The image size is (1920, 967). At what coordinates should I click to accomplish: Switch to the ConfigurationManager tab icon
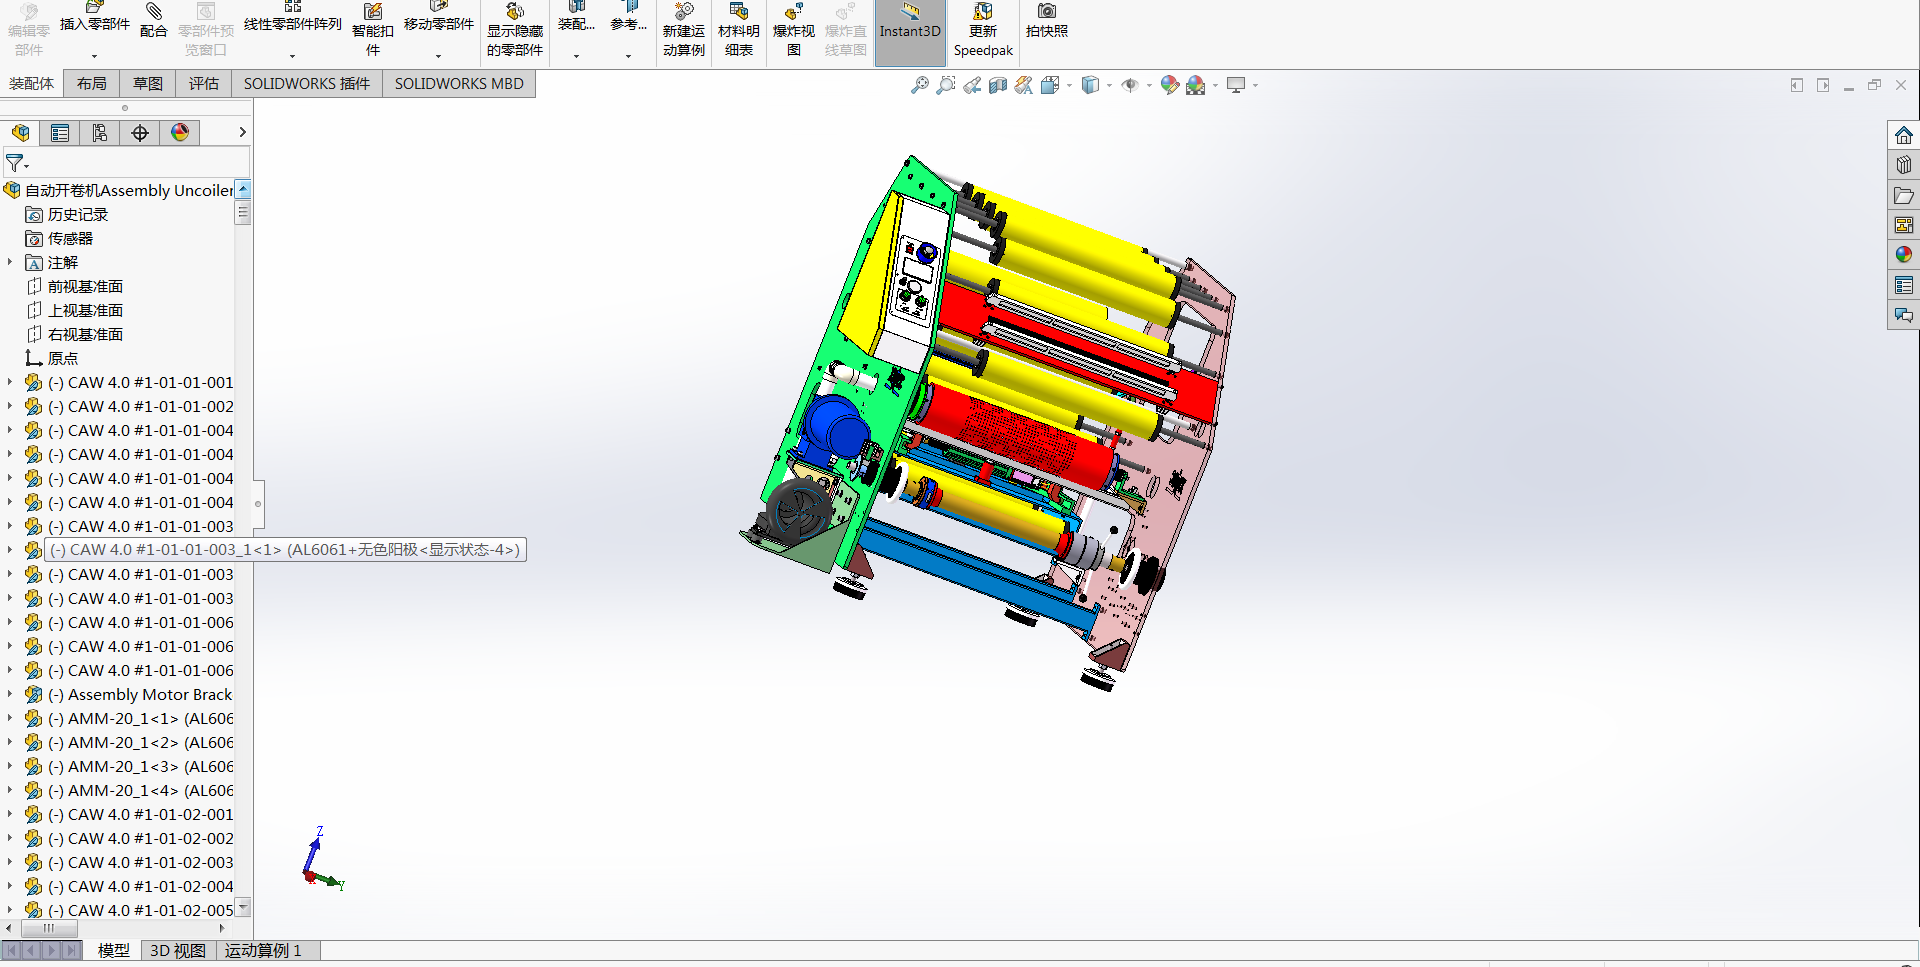(x=100, y=133)
